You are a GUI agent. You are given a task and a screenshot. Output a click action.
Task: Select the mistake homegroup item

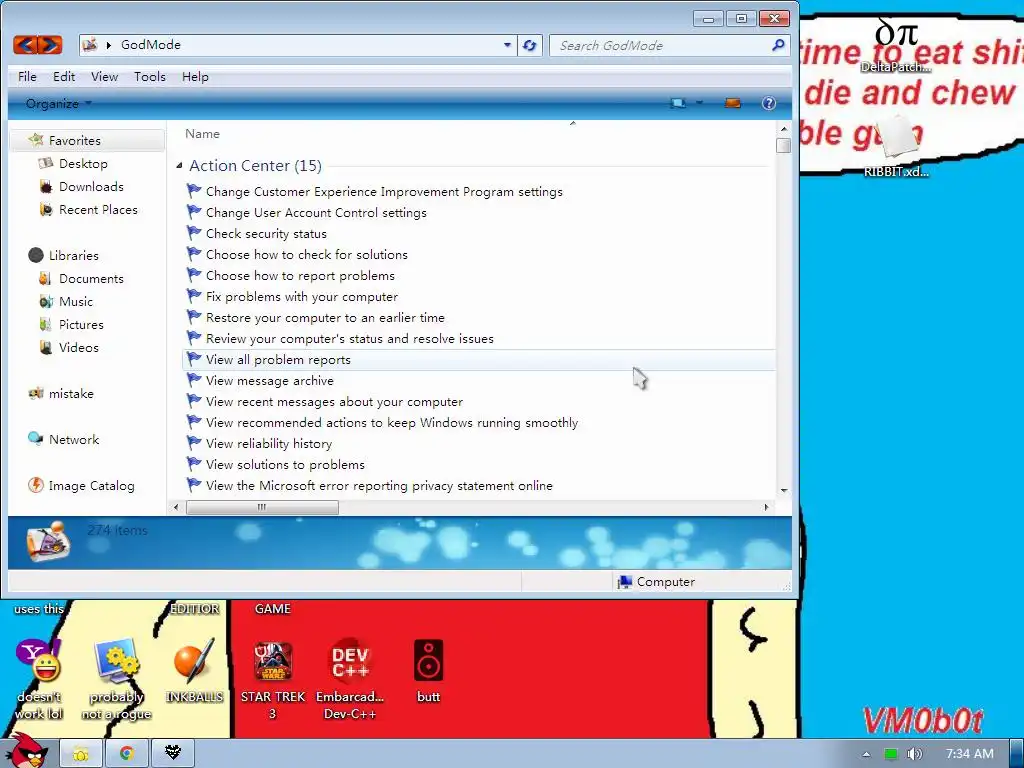71,393
